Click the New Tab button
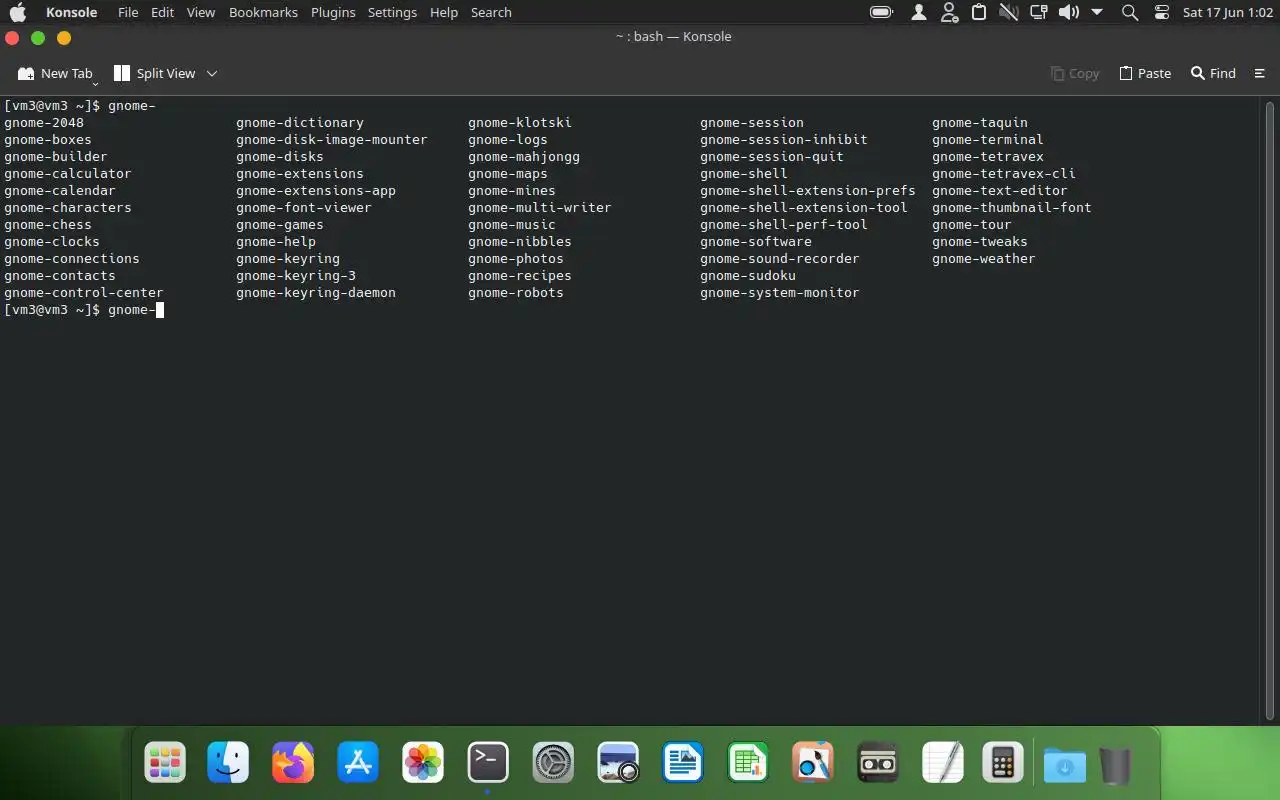 [56, 73]
